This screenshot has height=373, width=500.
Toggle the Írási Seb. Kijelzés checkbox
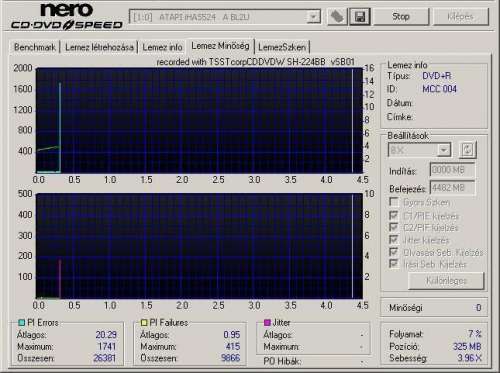394,264
